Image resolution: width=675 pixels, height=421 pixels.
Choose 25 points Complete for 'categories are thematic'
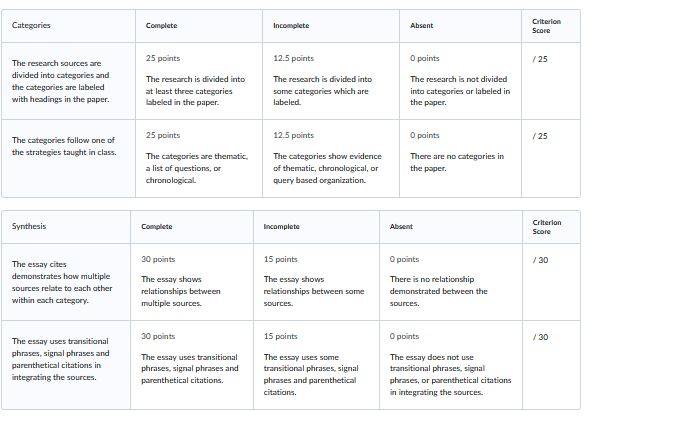pyautogui.click(x=199, y=158)
